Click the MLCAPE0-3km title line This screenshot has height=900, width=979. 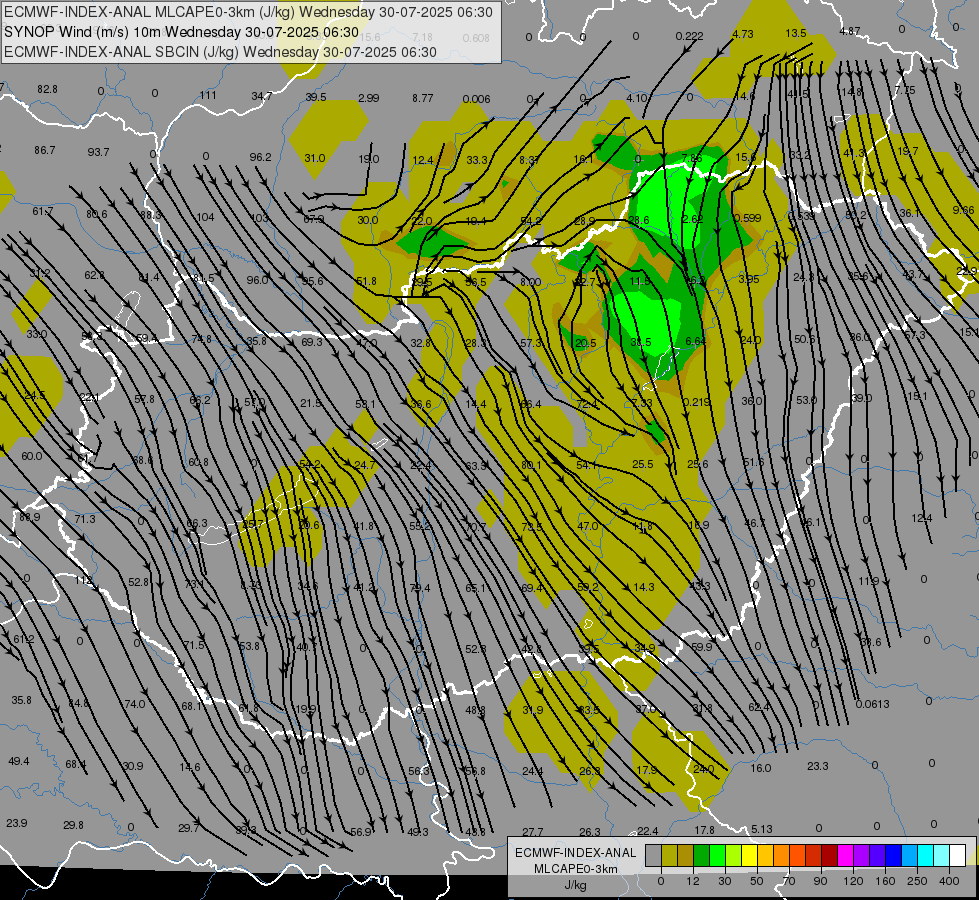(x=248, y=12)
